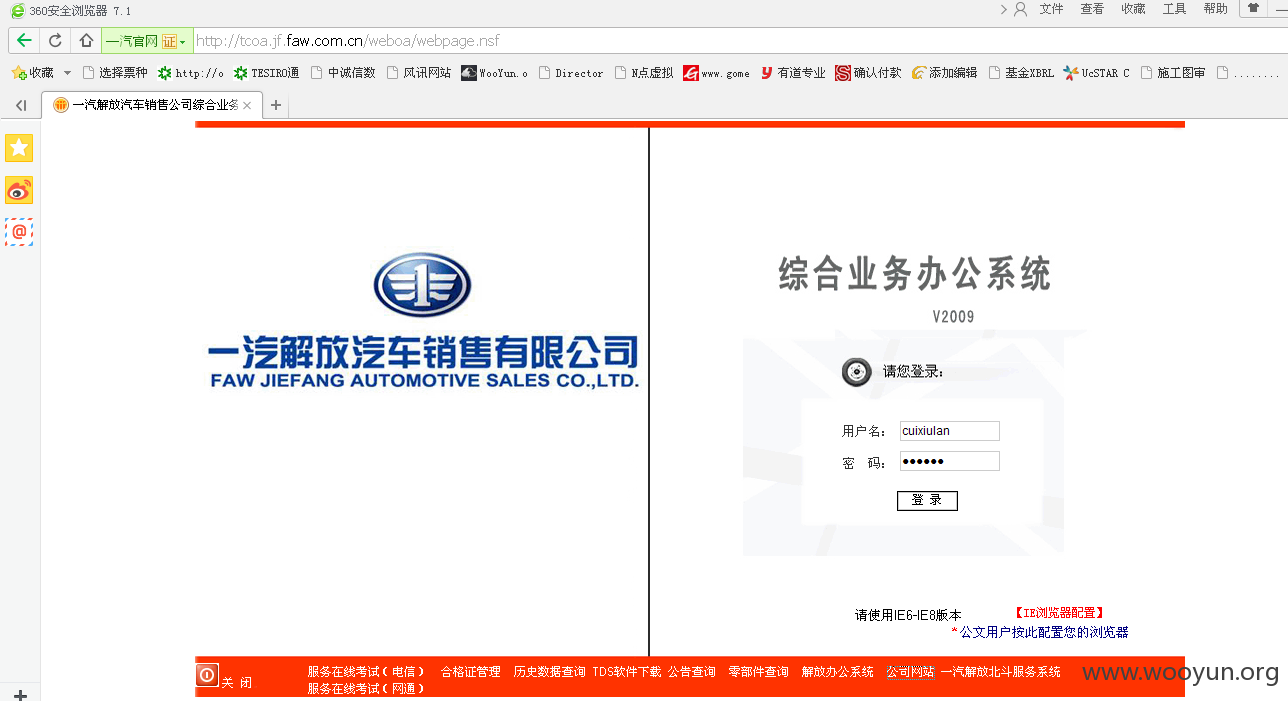Open the 解放办公系统 link
Viewport: 1288px width, 701px height.
pyautogui.click(x=837, y=672)
